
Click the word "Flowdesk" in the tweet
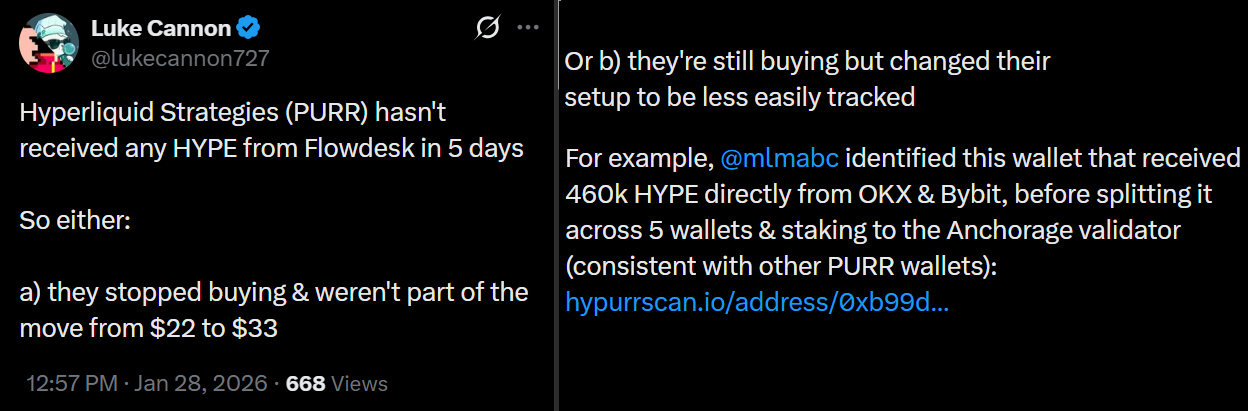point(325,148)
